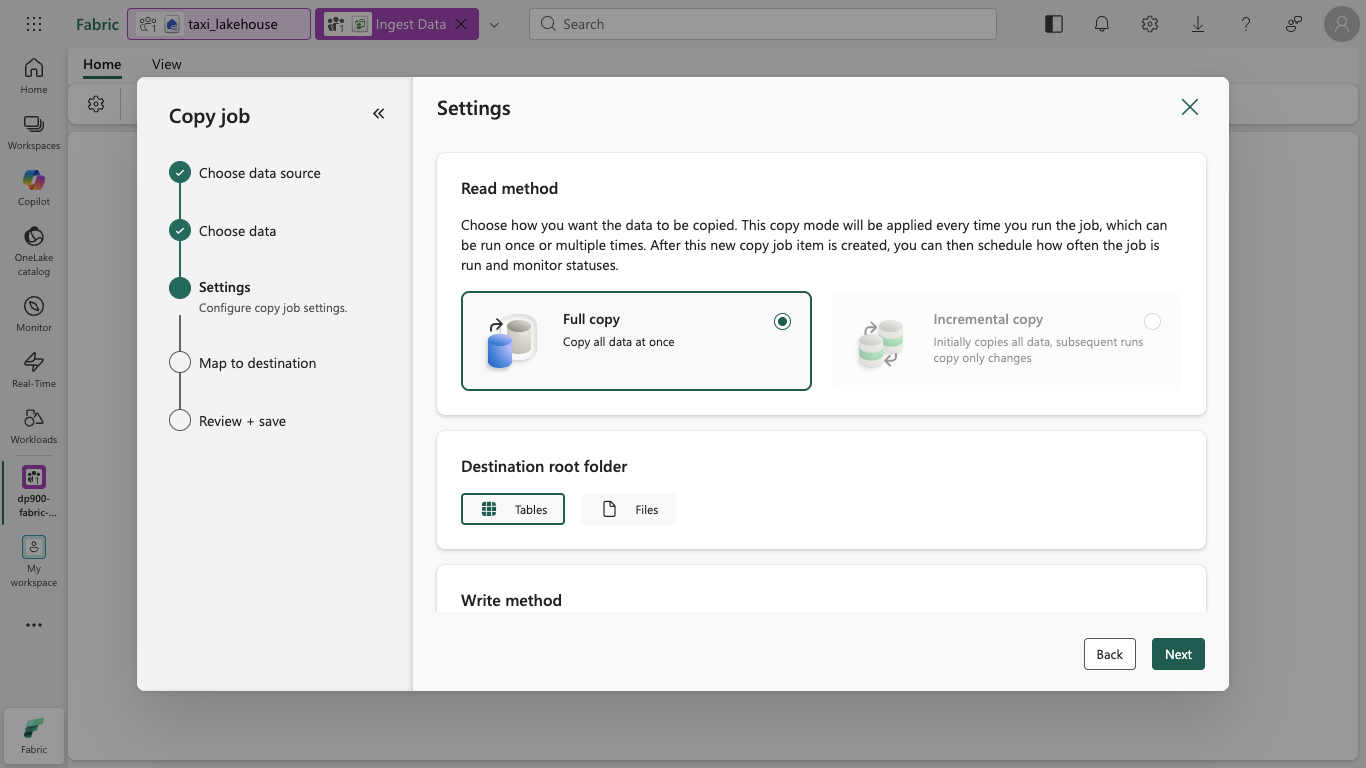Close the Ingest Data tab
This screenshot has width=1366, height=768.
pyautogui.click(x=461, y=24)
